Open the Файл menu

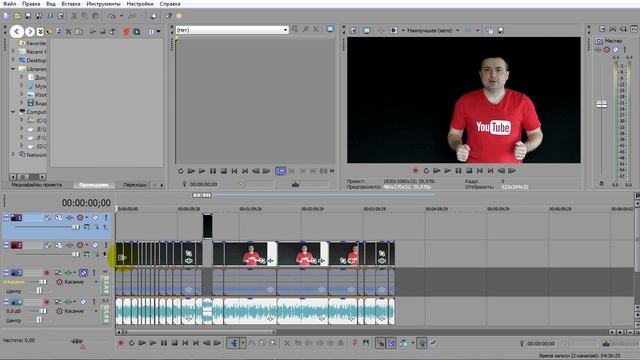click(x=9, y=4)
